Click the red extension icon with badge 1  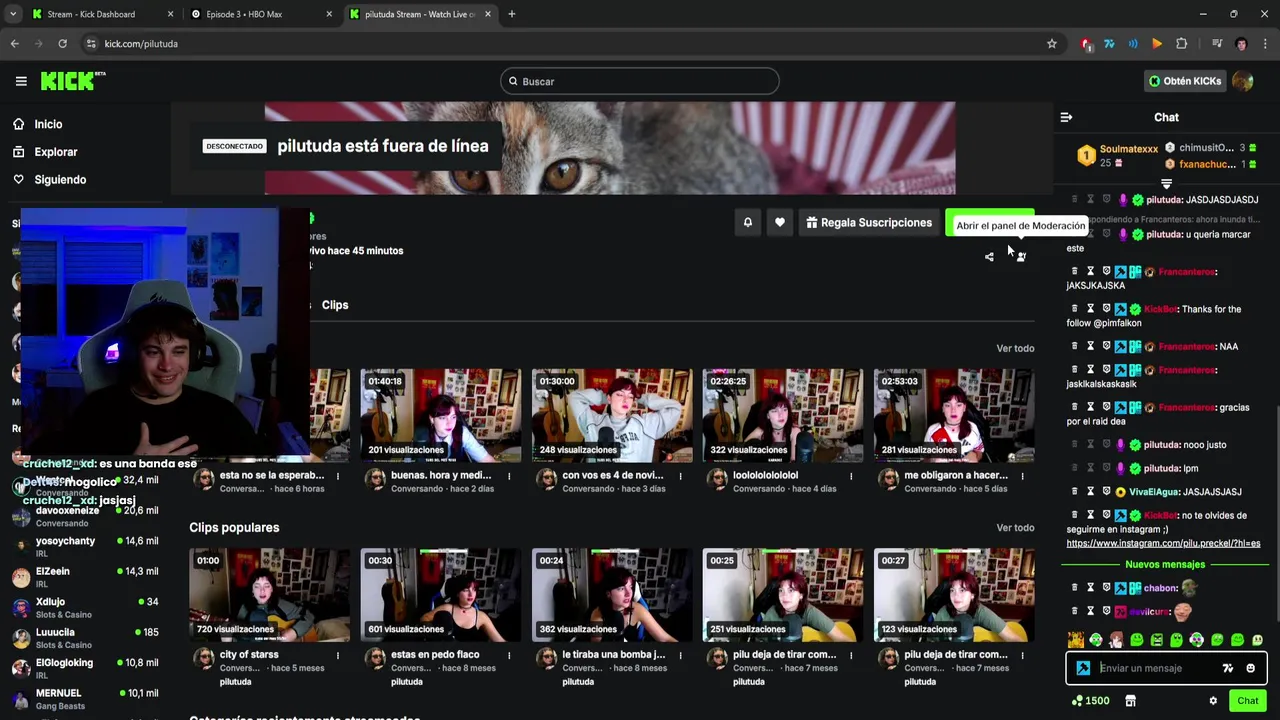pos(1086,44)
